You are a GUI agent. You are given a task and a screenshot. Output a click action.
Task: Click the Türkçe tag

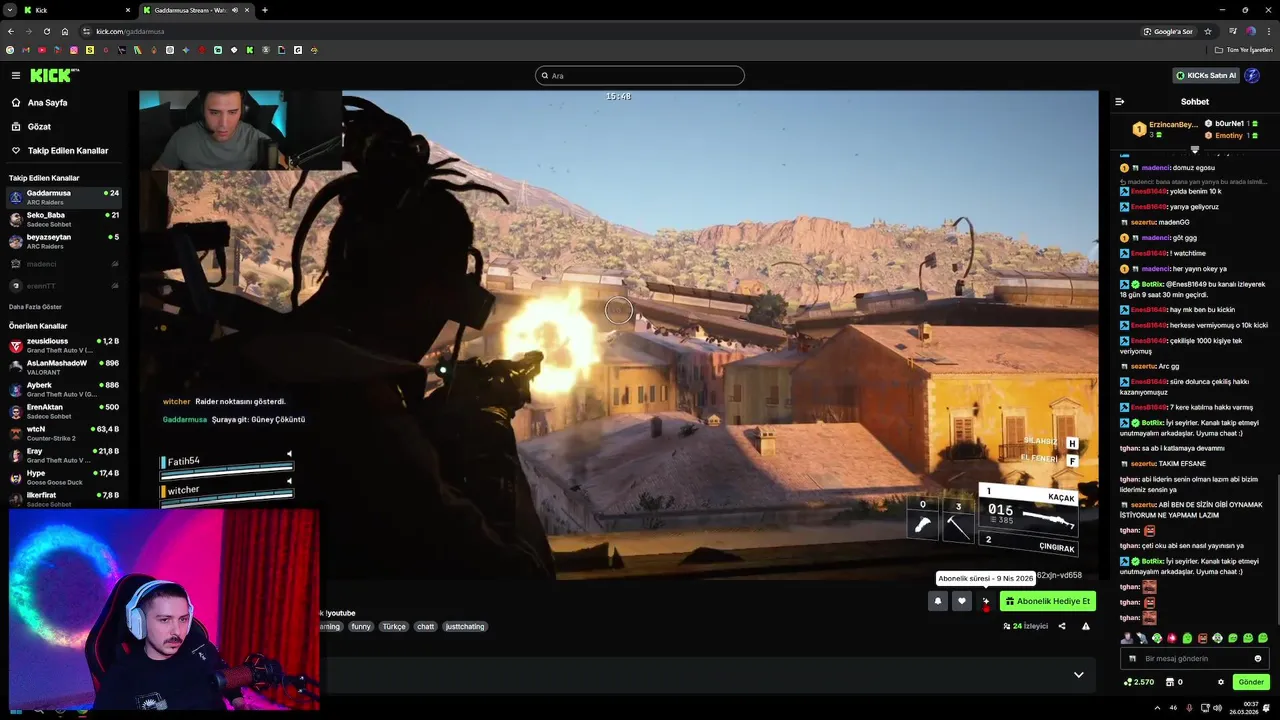point(394,626)
